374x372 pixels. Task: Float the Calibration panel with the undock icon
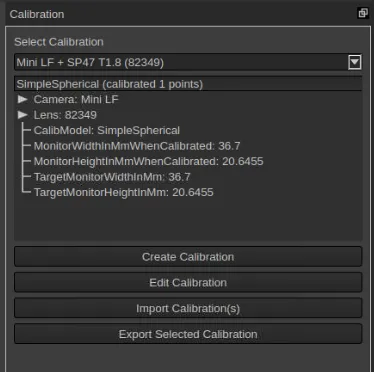tap(363, 13)
